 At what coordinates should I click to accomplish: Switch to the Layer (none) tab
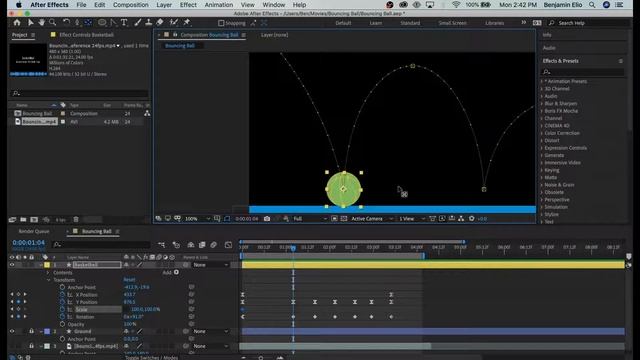click(274, 35)
